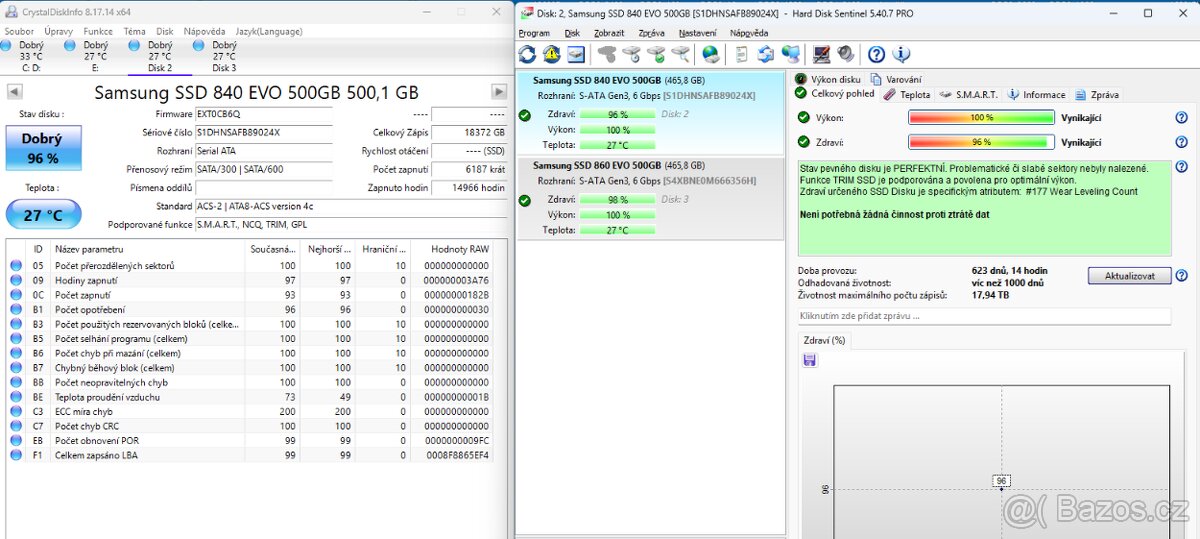Viewport: 1200px width, 539px height.
Task: Click the Výkon 100 % gradient bar
Action: tap(981, 117)
